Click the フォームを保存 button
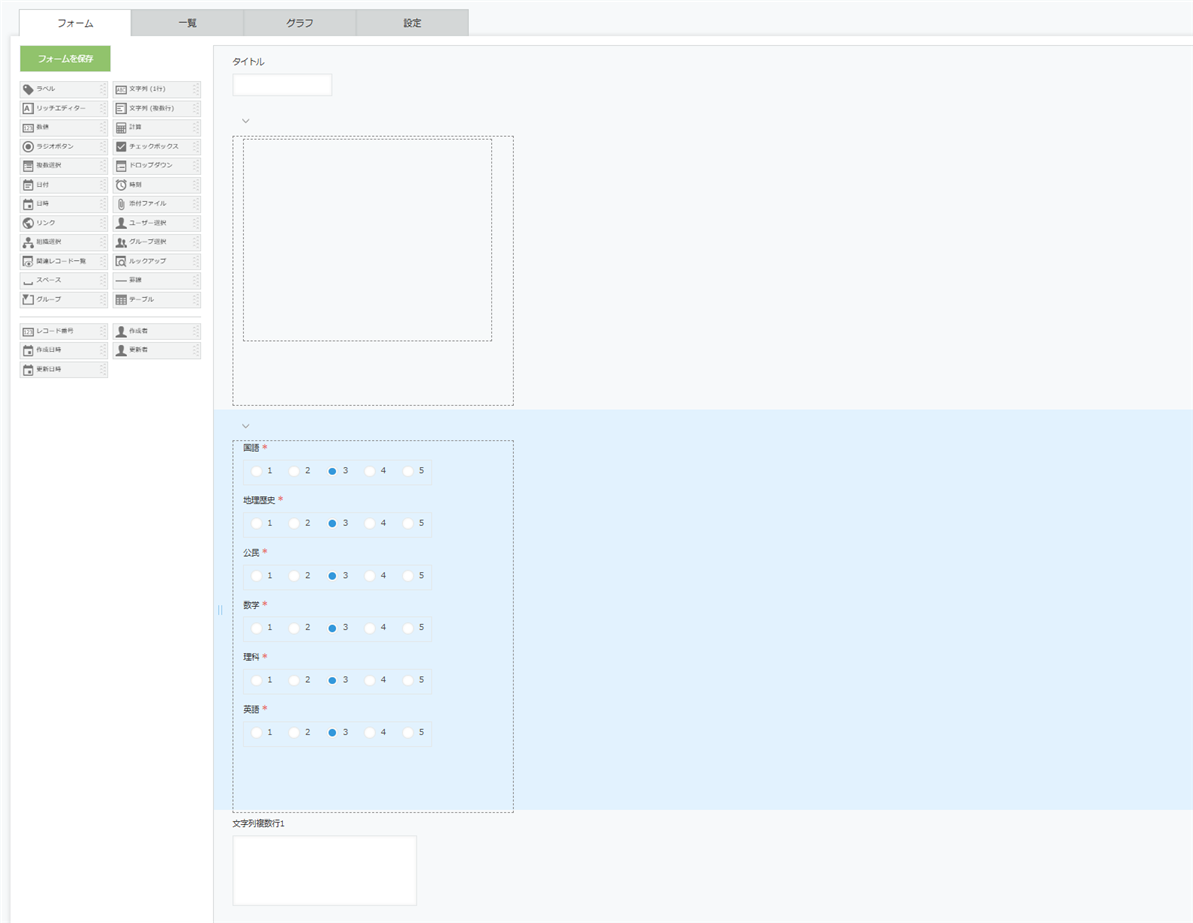The width and height of the screenshot is (1193, 923). pyautogui.click(x=65, y=59)
